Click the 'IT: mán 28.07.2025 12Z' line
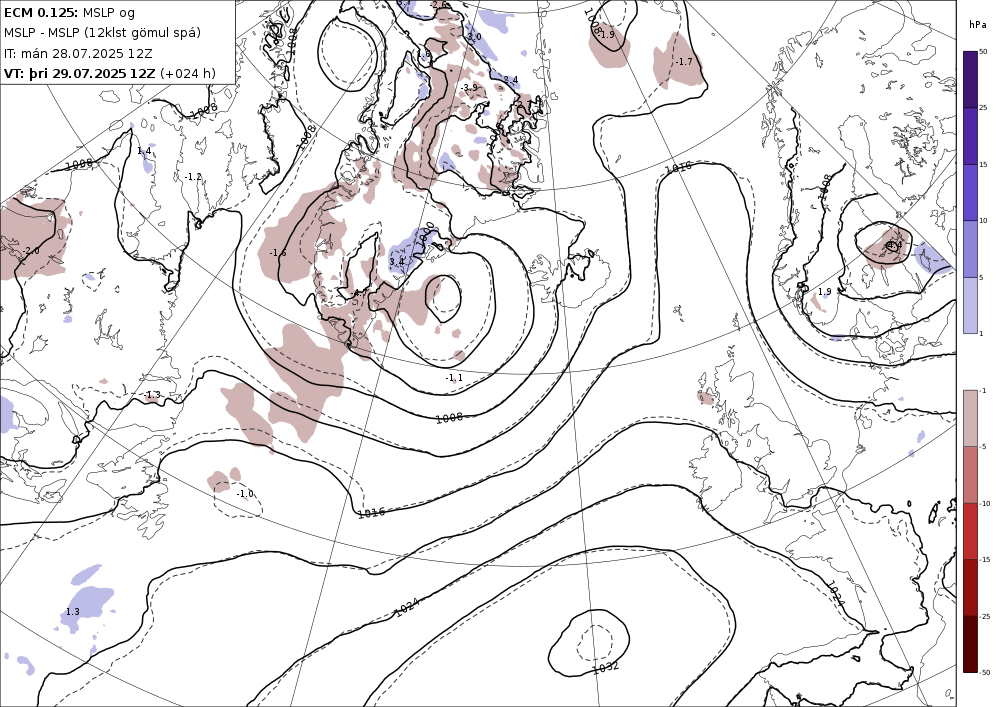 (78, 53)
